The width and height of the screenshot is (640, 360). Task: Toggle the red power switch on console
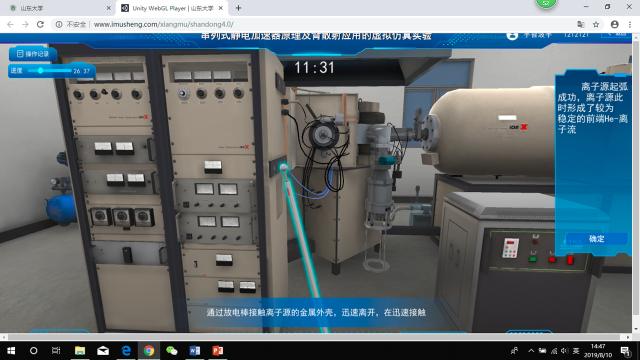tap(570, 260)
